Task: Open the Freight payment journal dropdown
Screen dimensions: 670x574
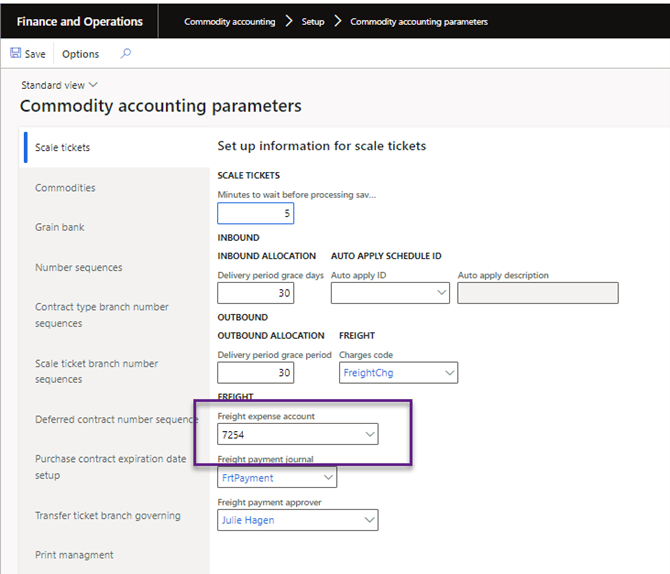Action: [x=328, y=478]
